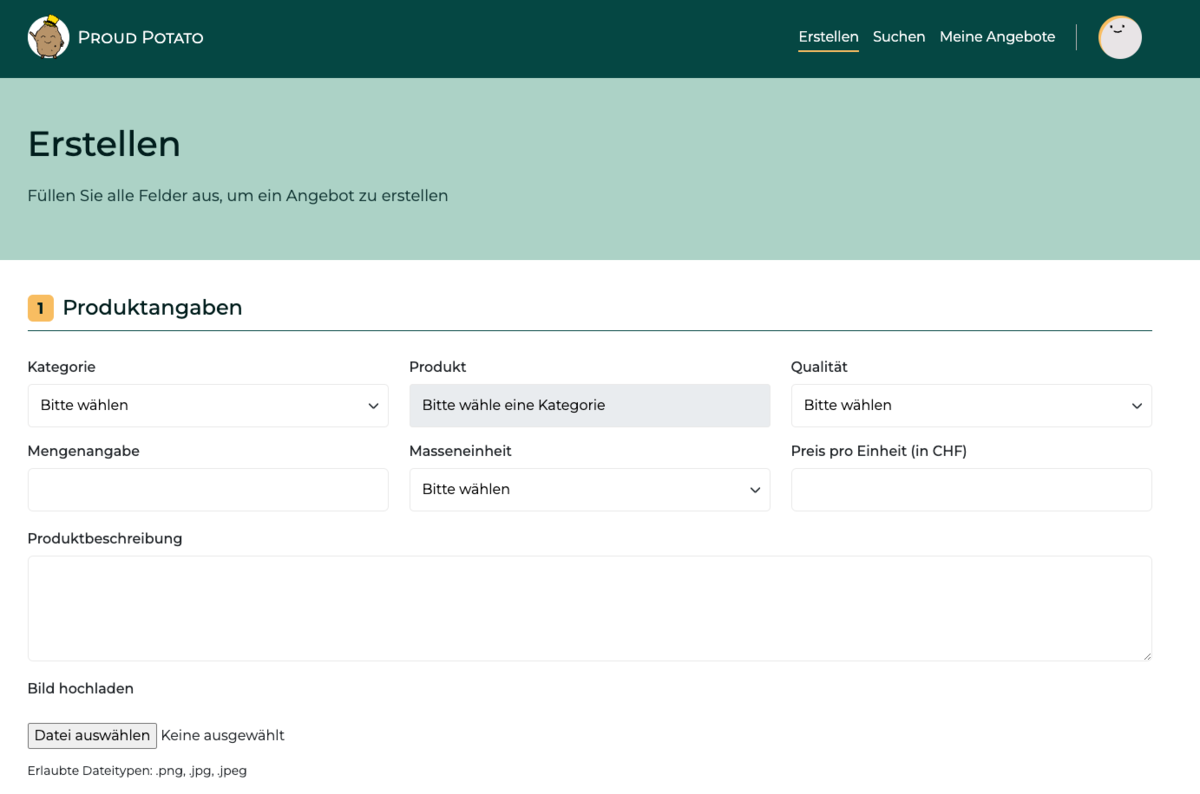Screen dimensions: 1200x794
Task: Click the Produktangaben section heading
Action: point(152,308)
